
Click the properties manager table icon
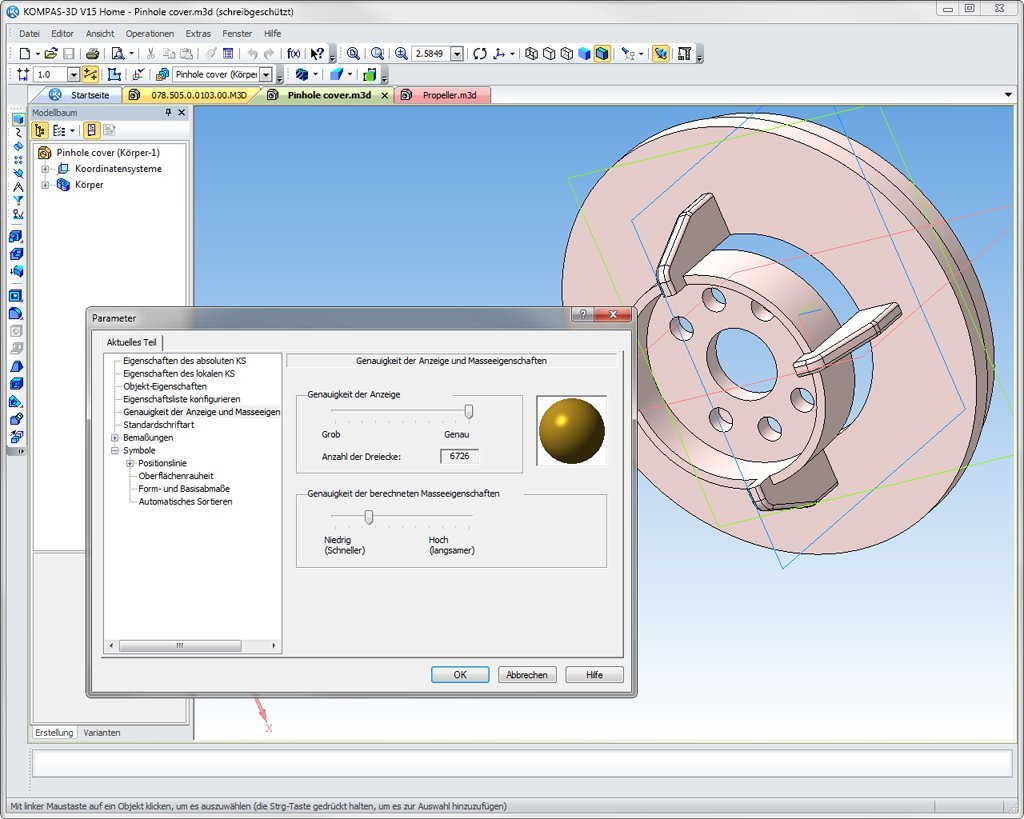tap(228, 54)
